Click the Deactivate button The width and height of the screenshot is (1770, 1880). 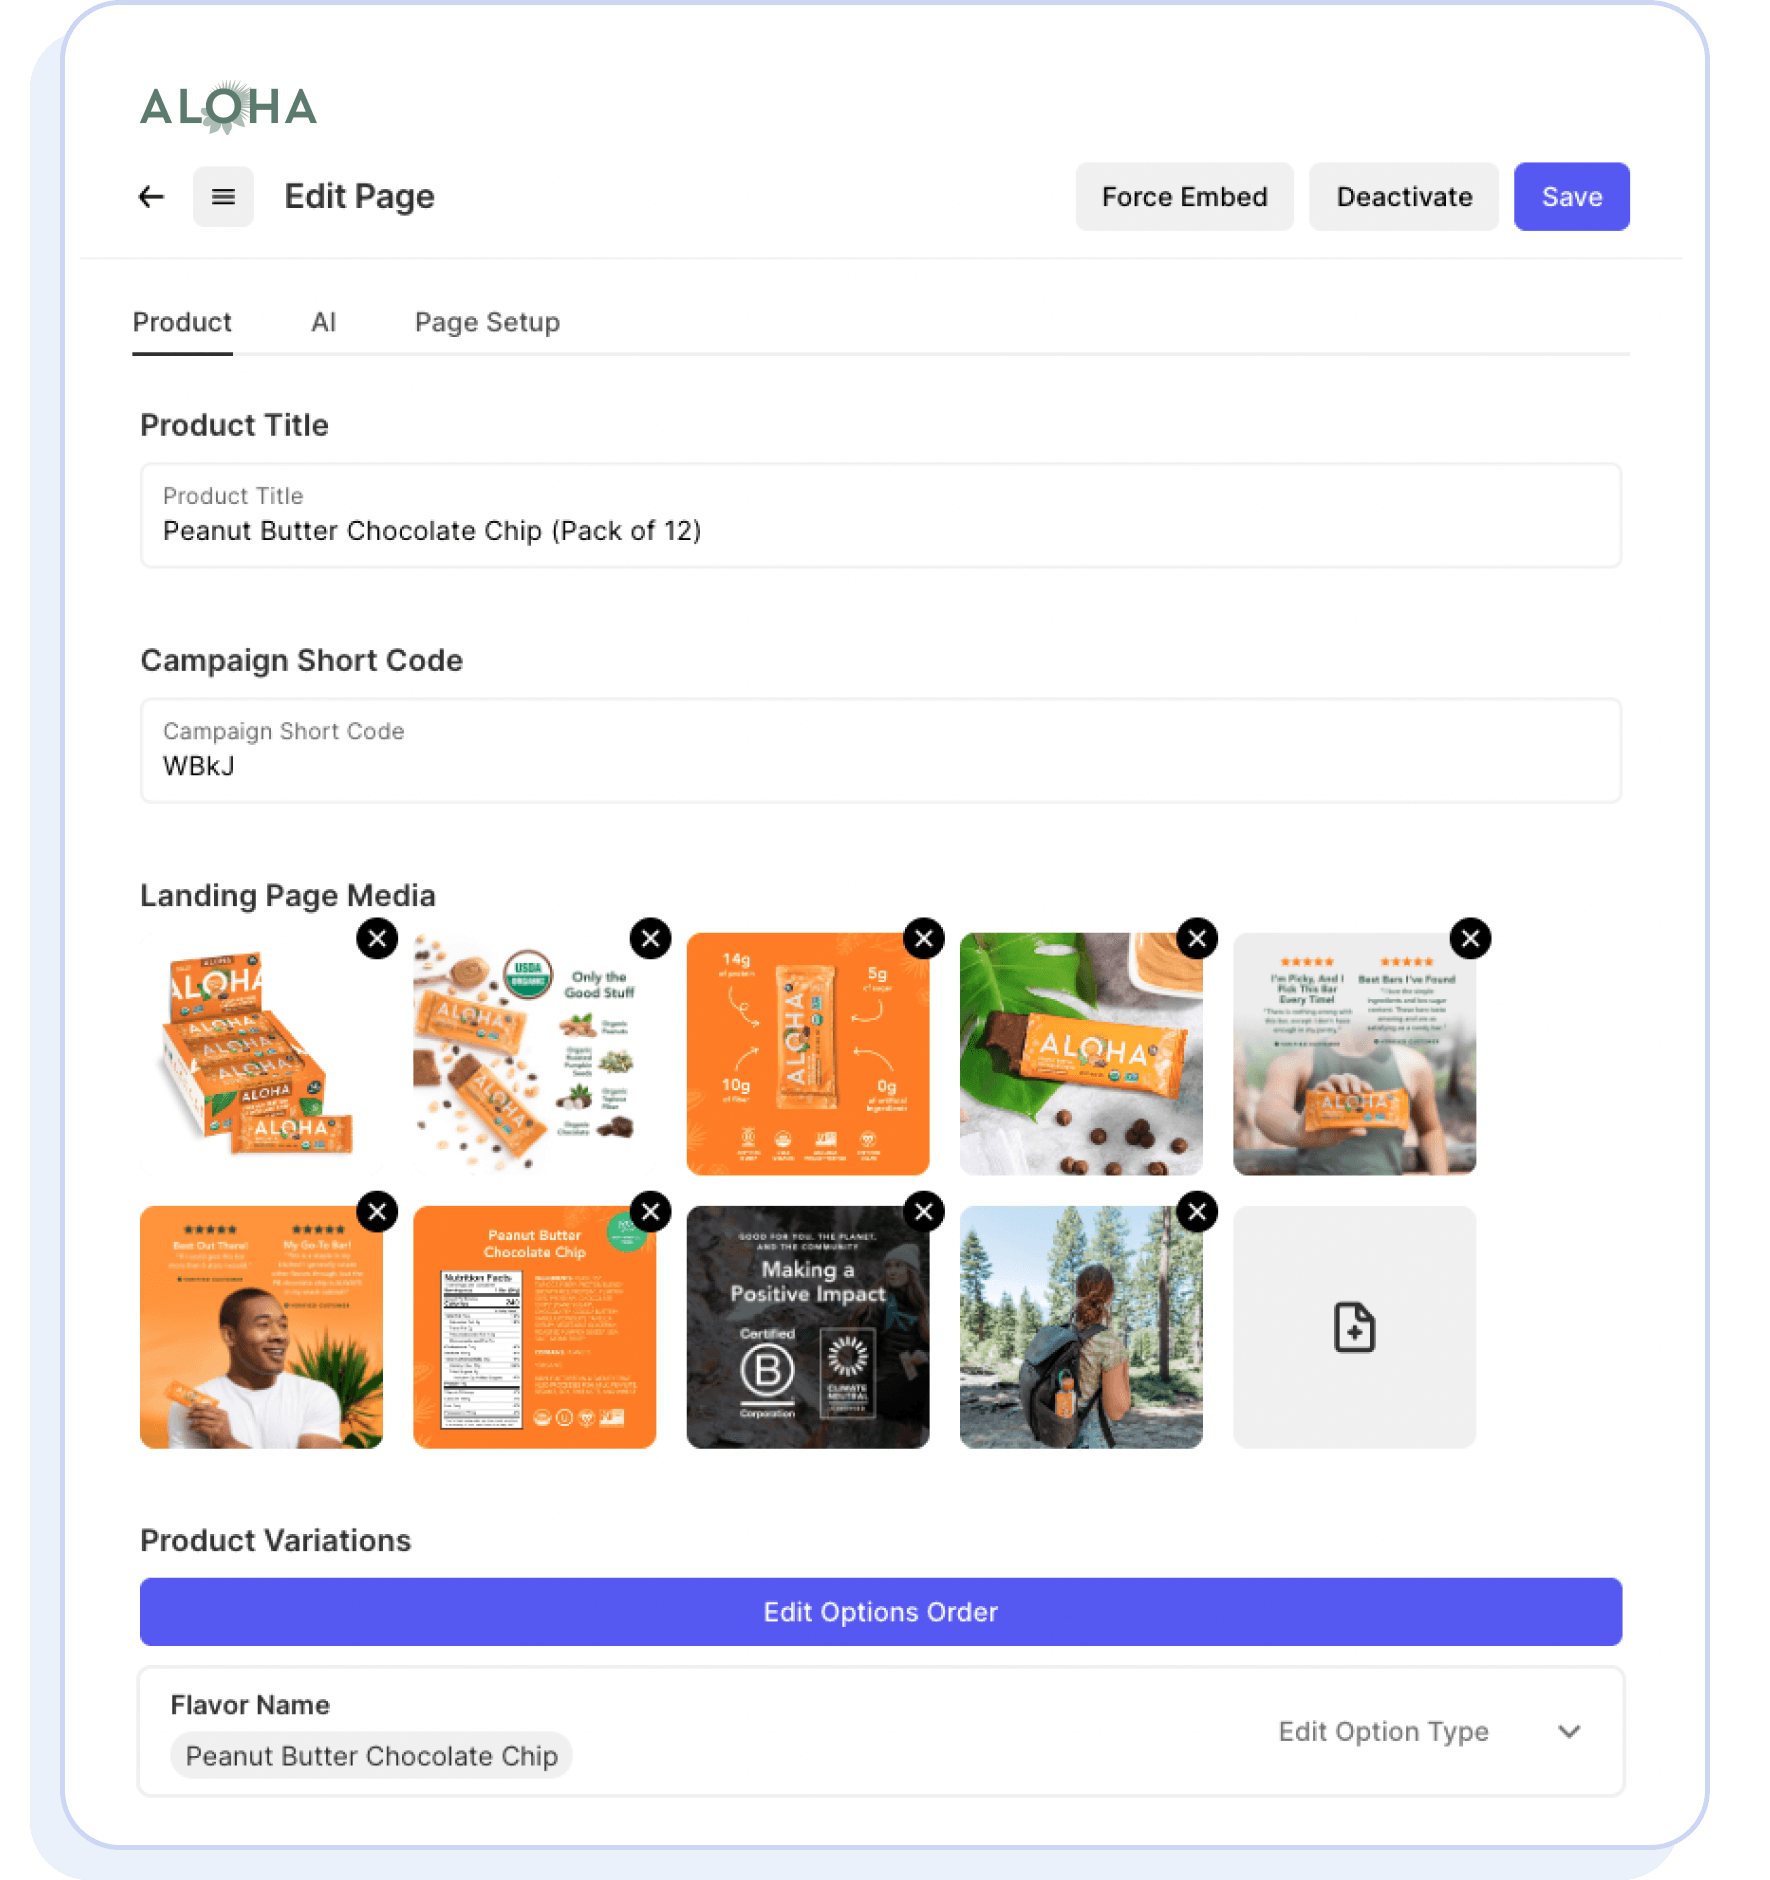click(1403, 197)
